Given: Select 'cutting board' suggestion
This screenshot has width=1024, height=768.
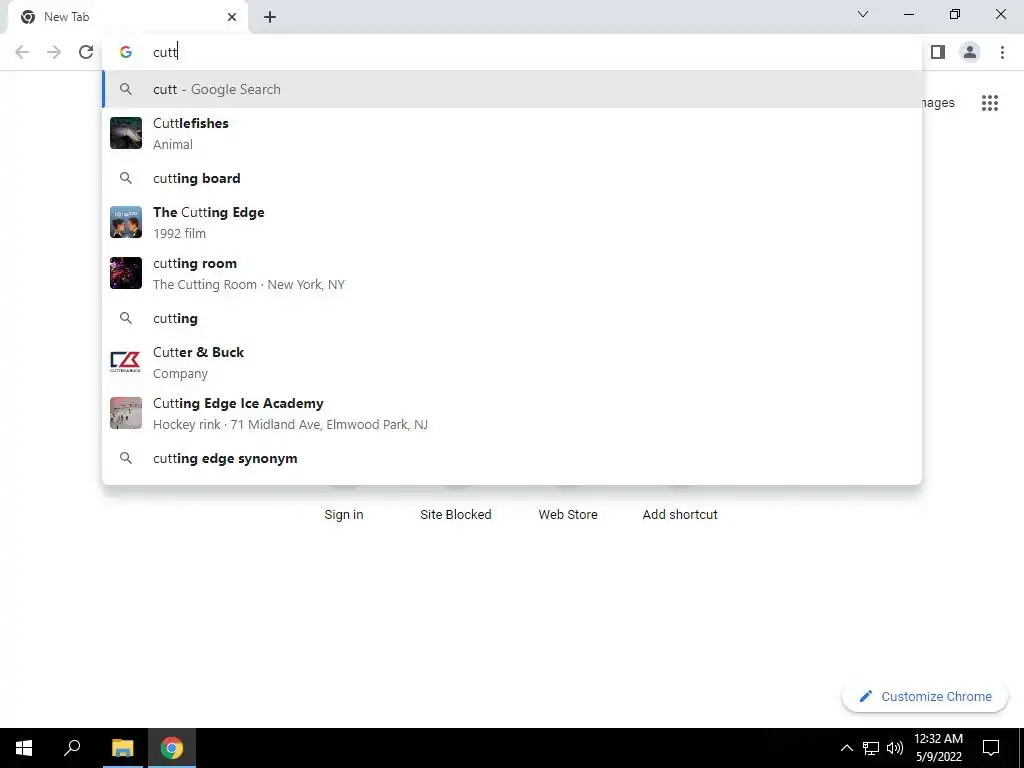Looking at the screenshot, I should coord(513,178).
